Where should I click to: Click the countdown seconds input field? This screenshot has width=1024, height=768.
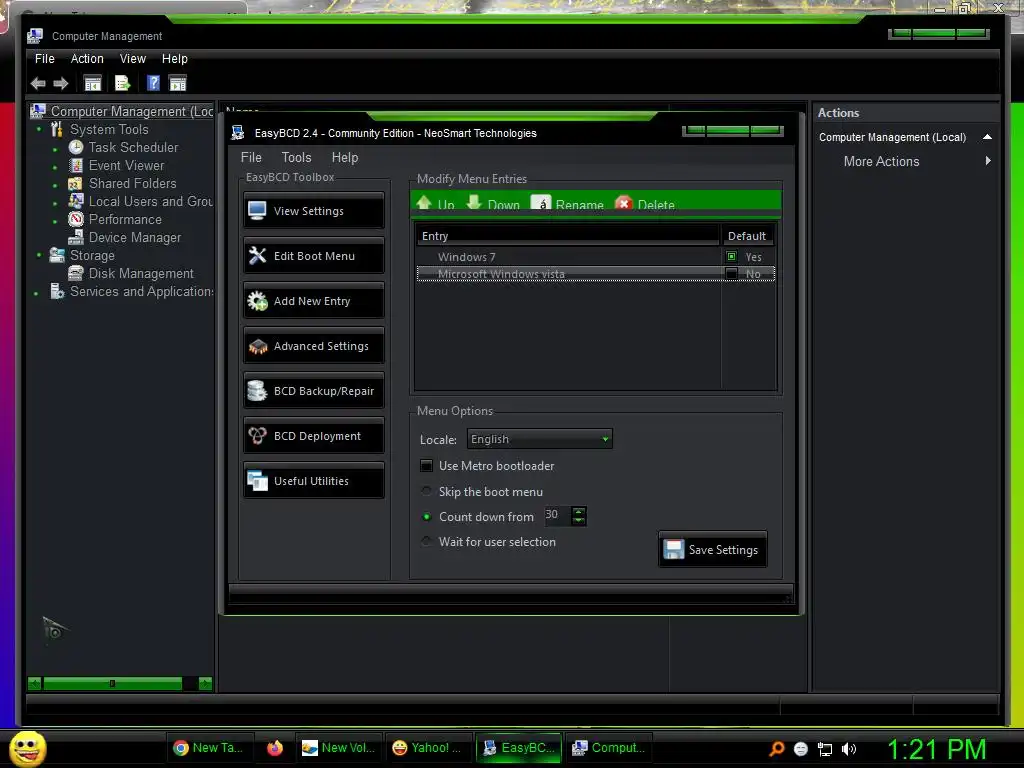(557, 515)
